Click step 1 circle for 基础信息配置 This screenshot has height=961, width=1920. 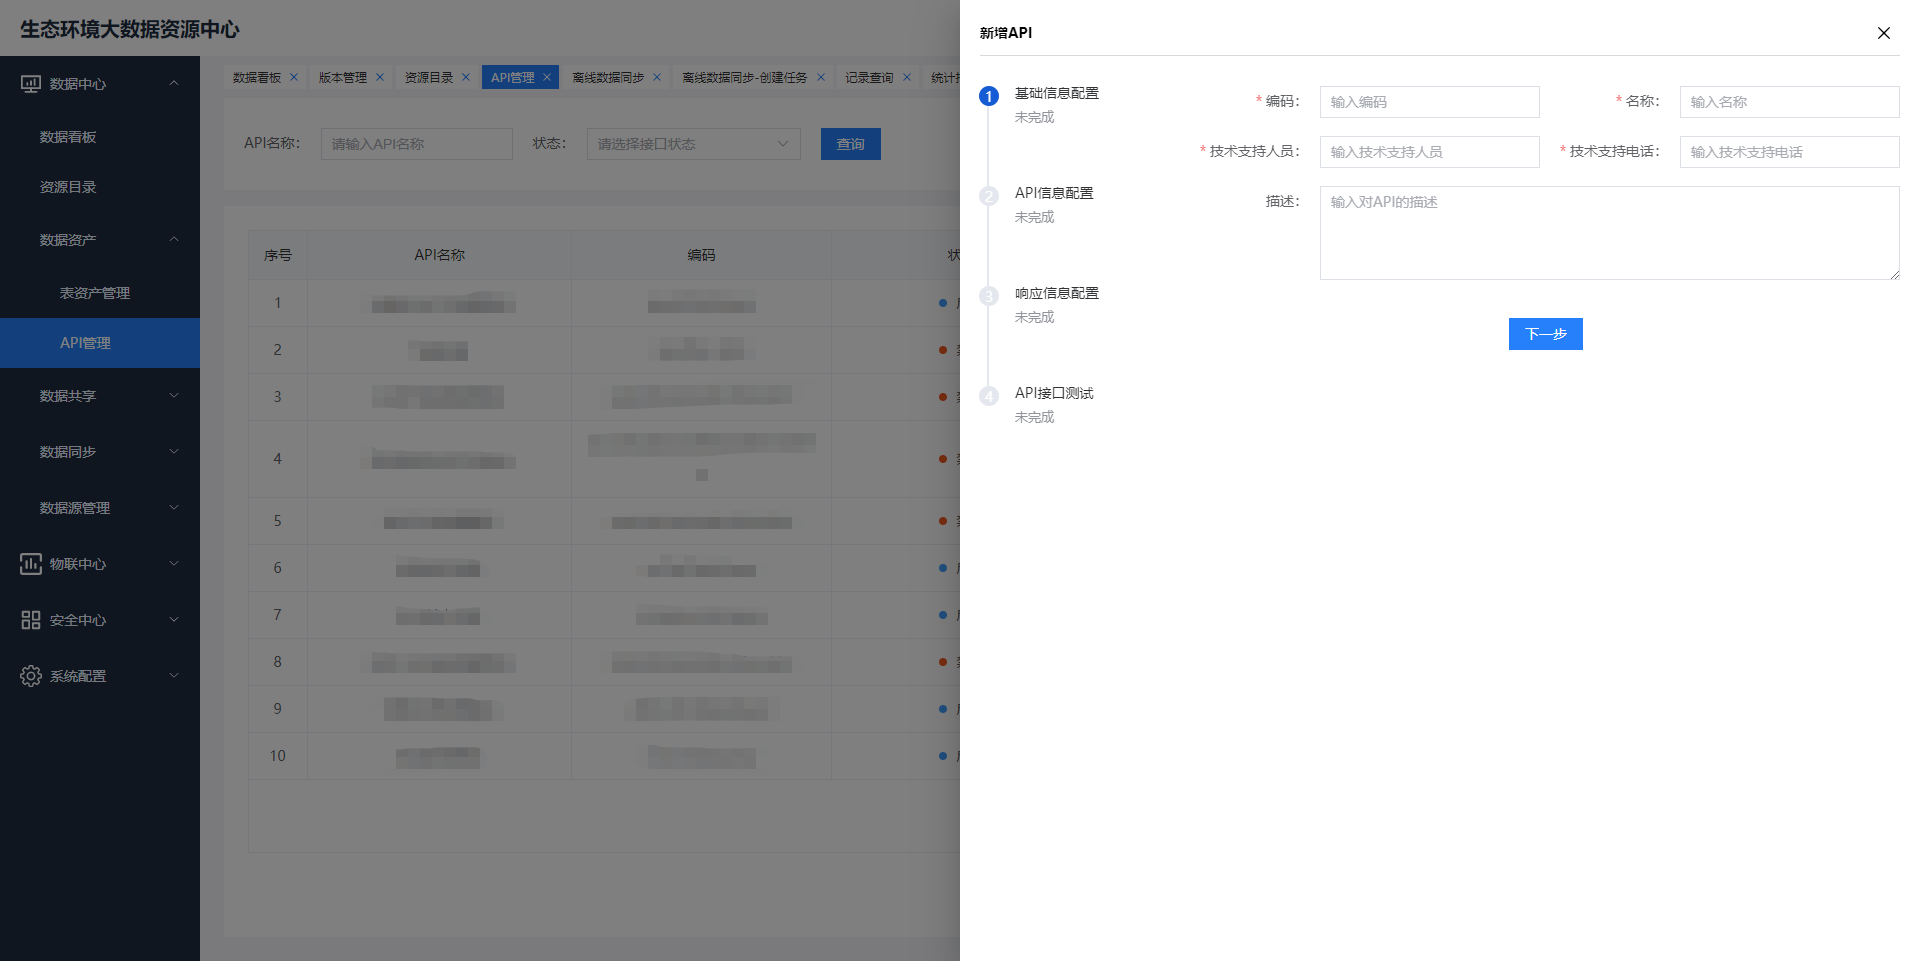pos(989,96)
